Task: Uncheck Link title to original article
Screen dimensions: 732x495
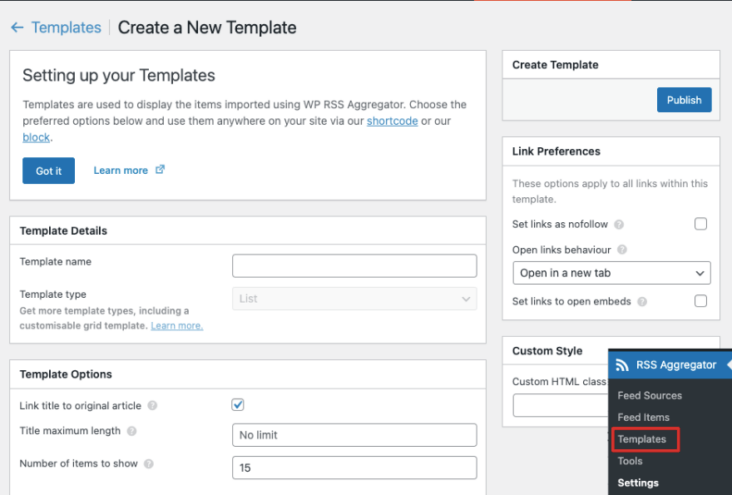Action: point(238,404)
